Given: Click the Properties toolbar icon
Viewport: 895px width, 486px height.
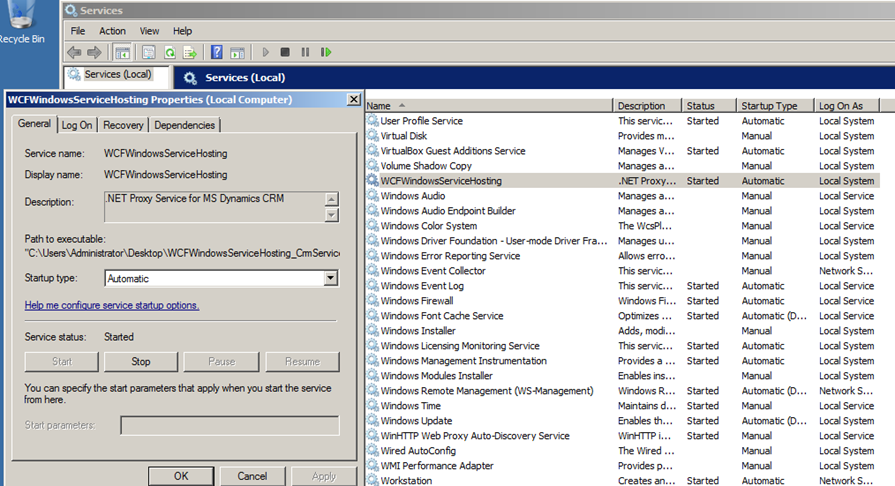Looking at the screenshot, I should [148, 52].
